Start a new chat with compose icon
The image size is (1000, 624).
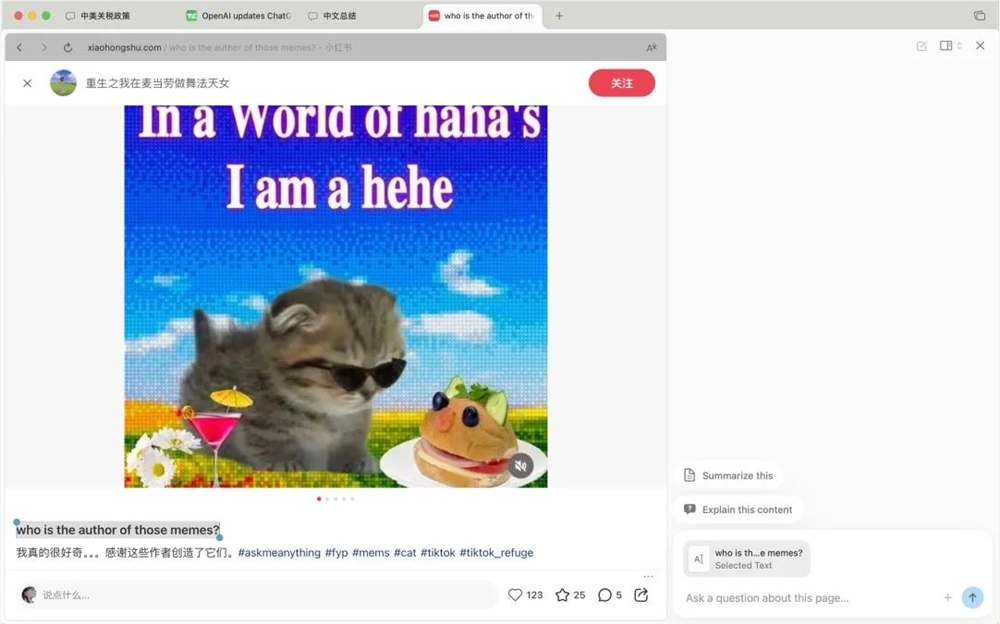pos(921,46)
